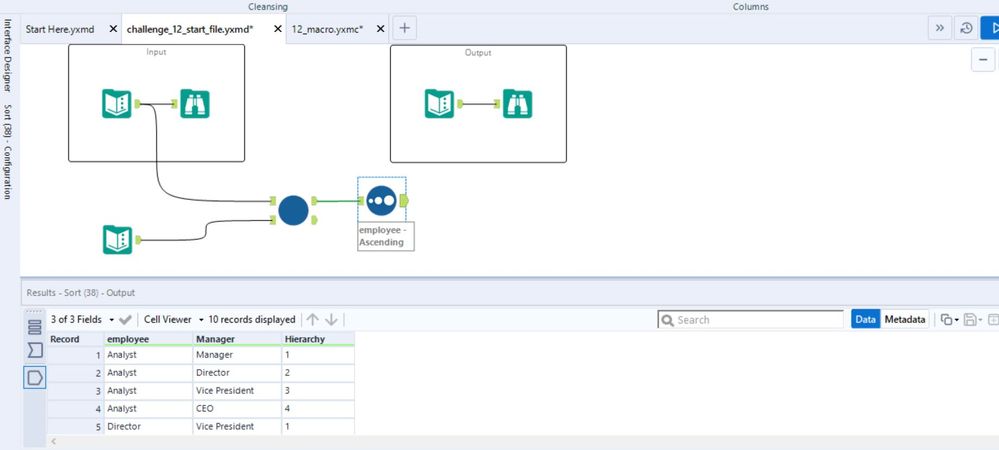Click Manager cell in record 1
Viewport: 999px width, 450px height.
click(x=237, y=354)
